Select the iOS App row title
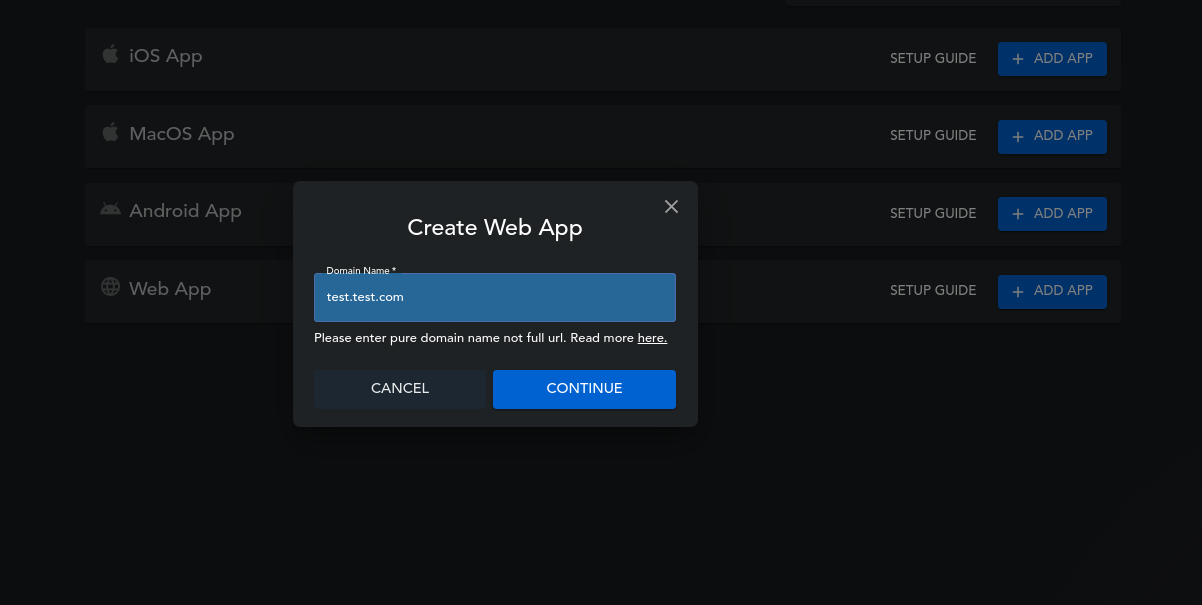The height and width of the screenshot is (605, 1202). tap(166, 56)
